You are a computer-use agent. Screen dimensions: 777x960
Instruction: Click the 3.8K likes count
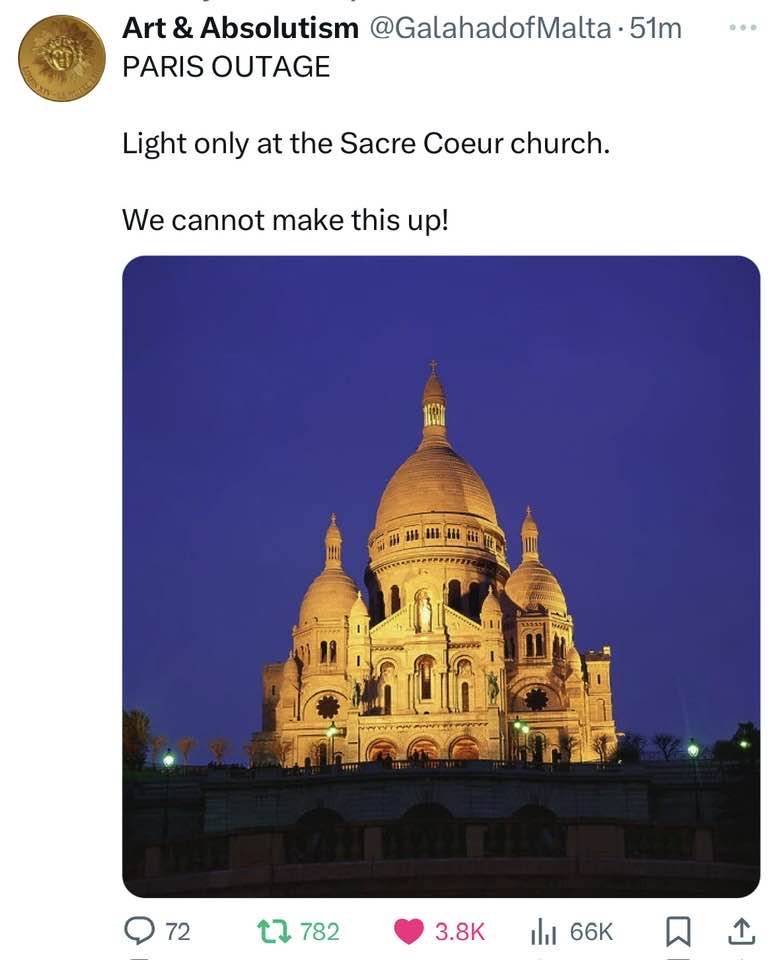[x=460, y=931]
